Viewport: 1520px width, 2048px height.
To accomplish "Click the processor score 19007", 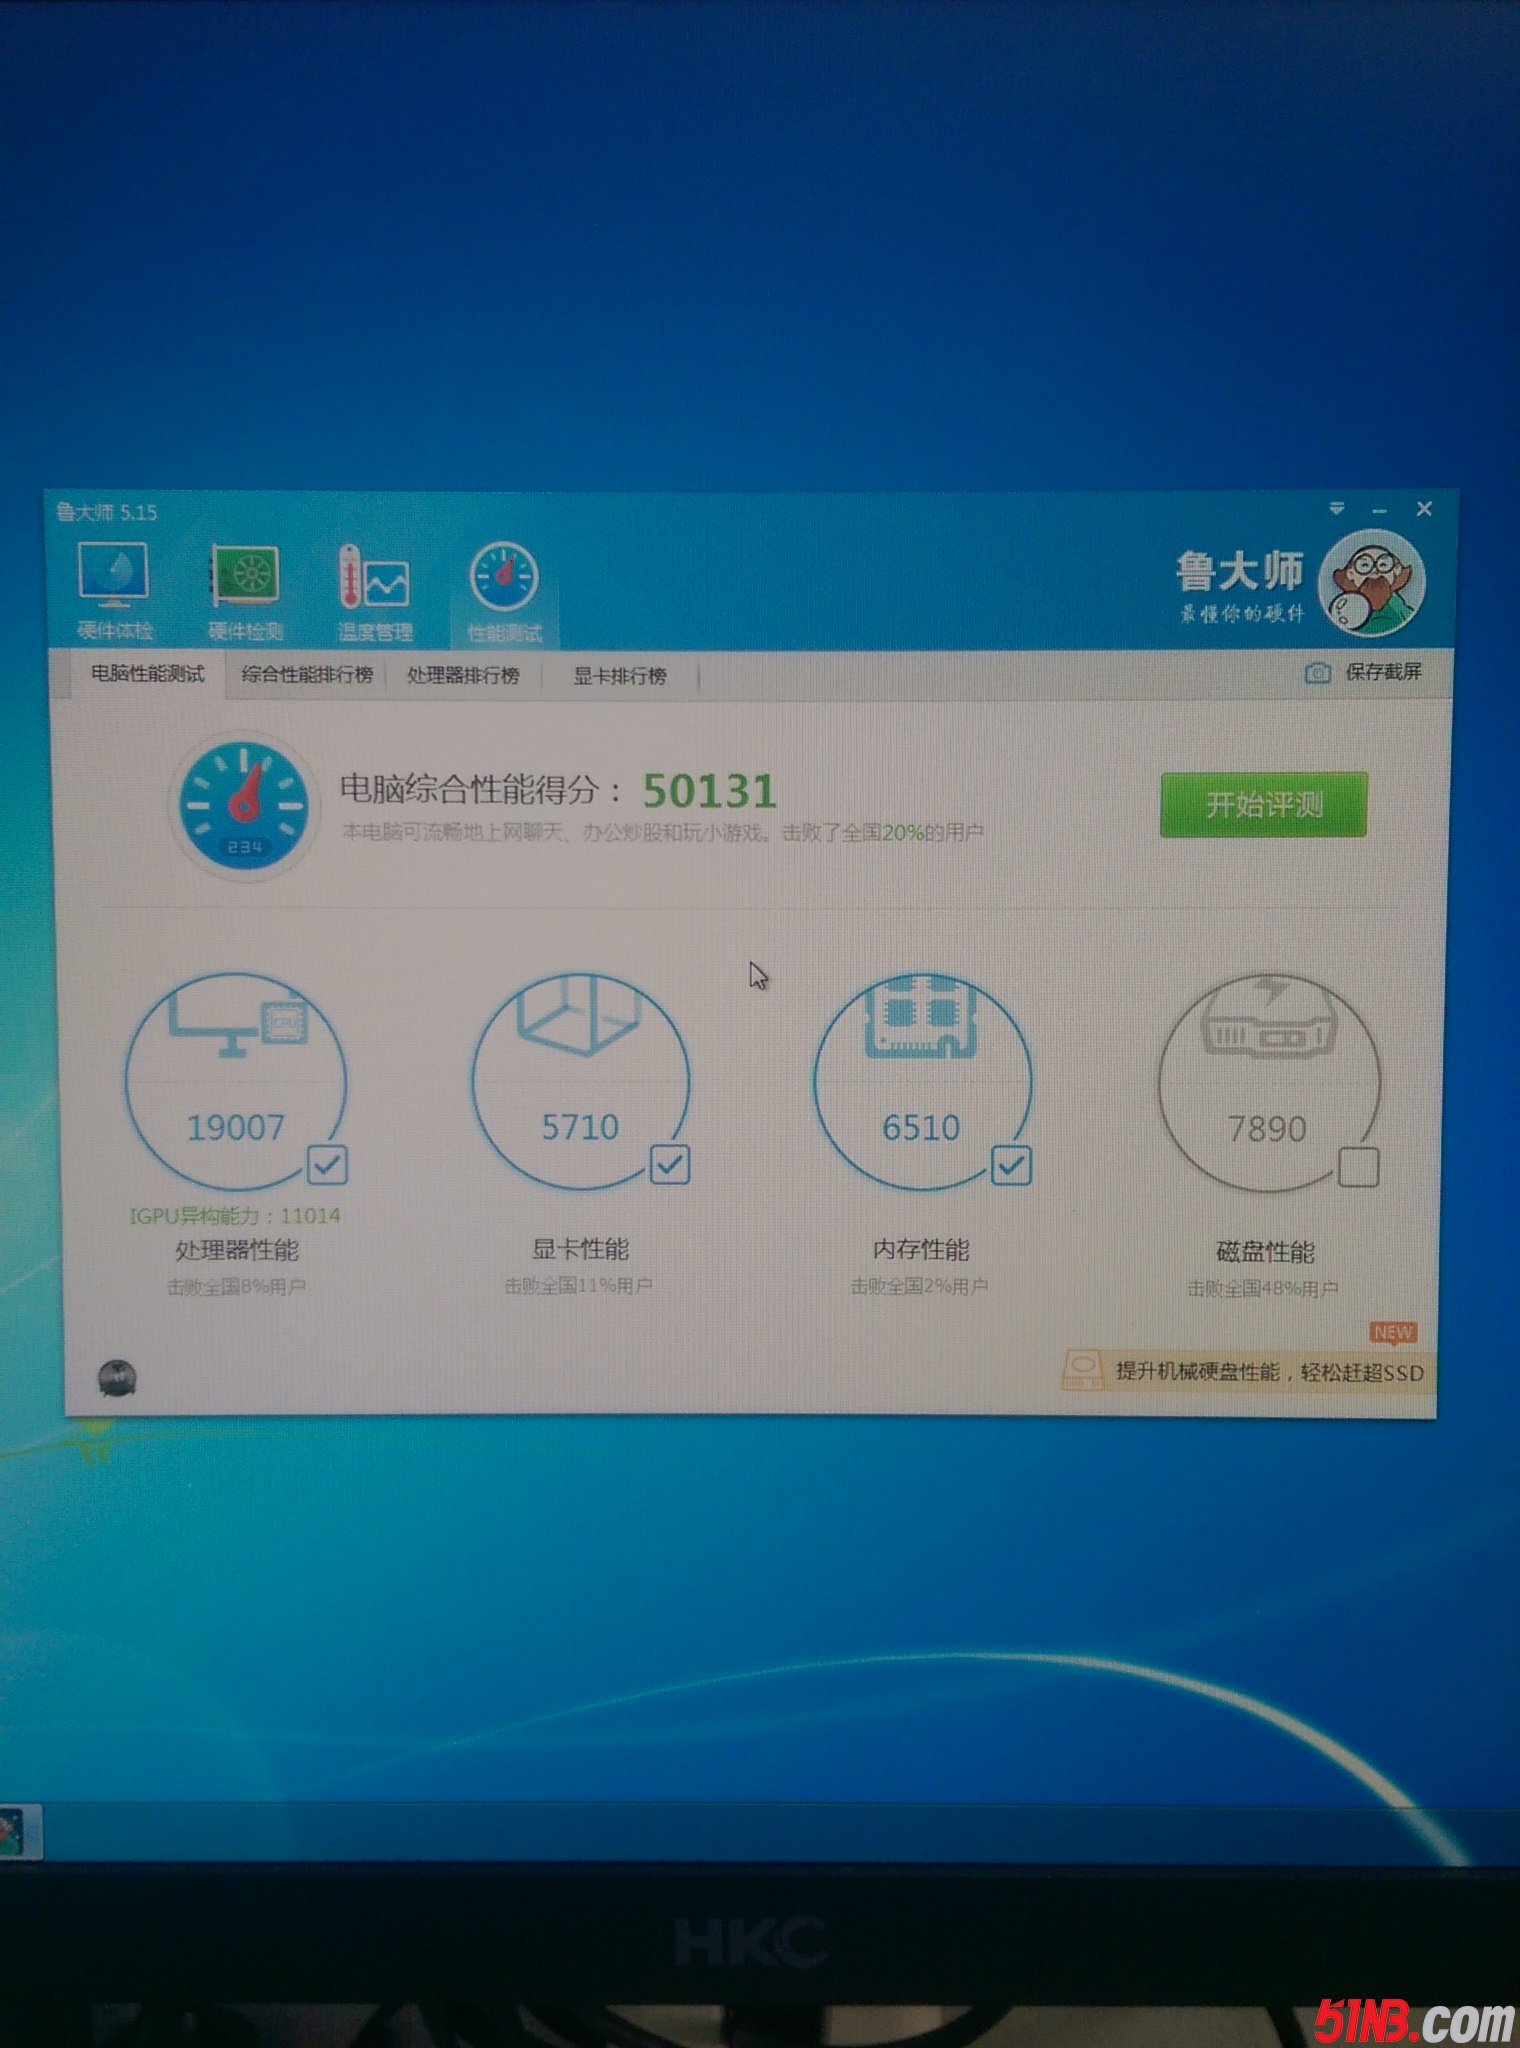I will point(236,1128).
